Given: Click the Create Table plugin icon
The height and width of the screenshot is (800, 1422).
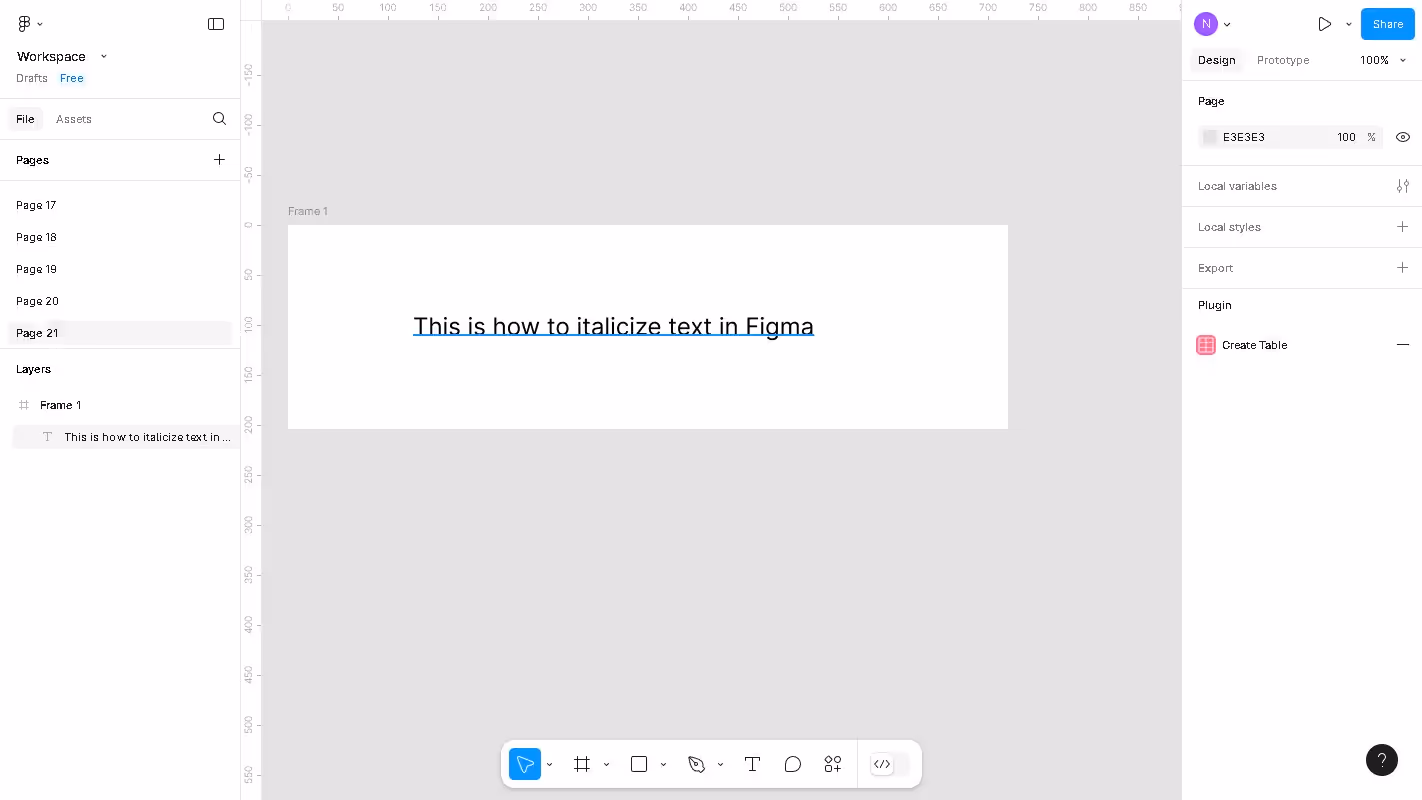Looking at the screenshot, I should click(1206, 345).
